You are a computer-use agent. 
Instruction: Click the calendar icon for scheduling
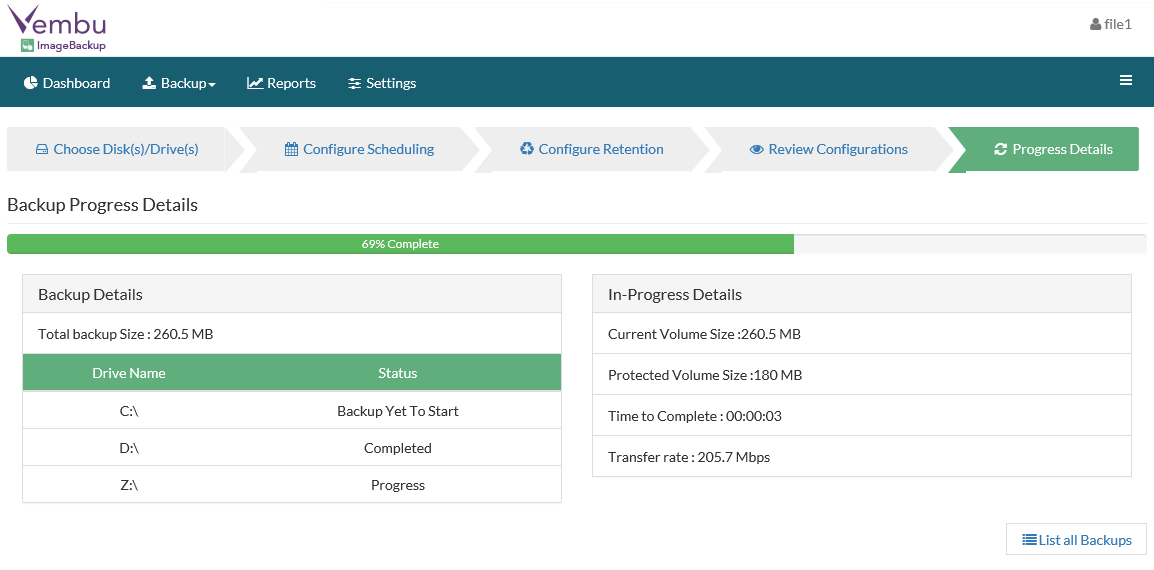tap(291, 150)
